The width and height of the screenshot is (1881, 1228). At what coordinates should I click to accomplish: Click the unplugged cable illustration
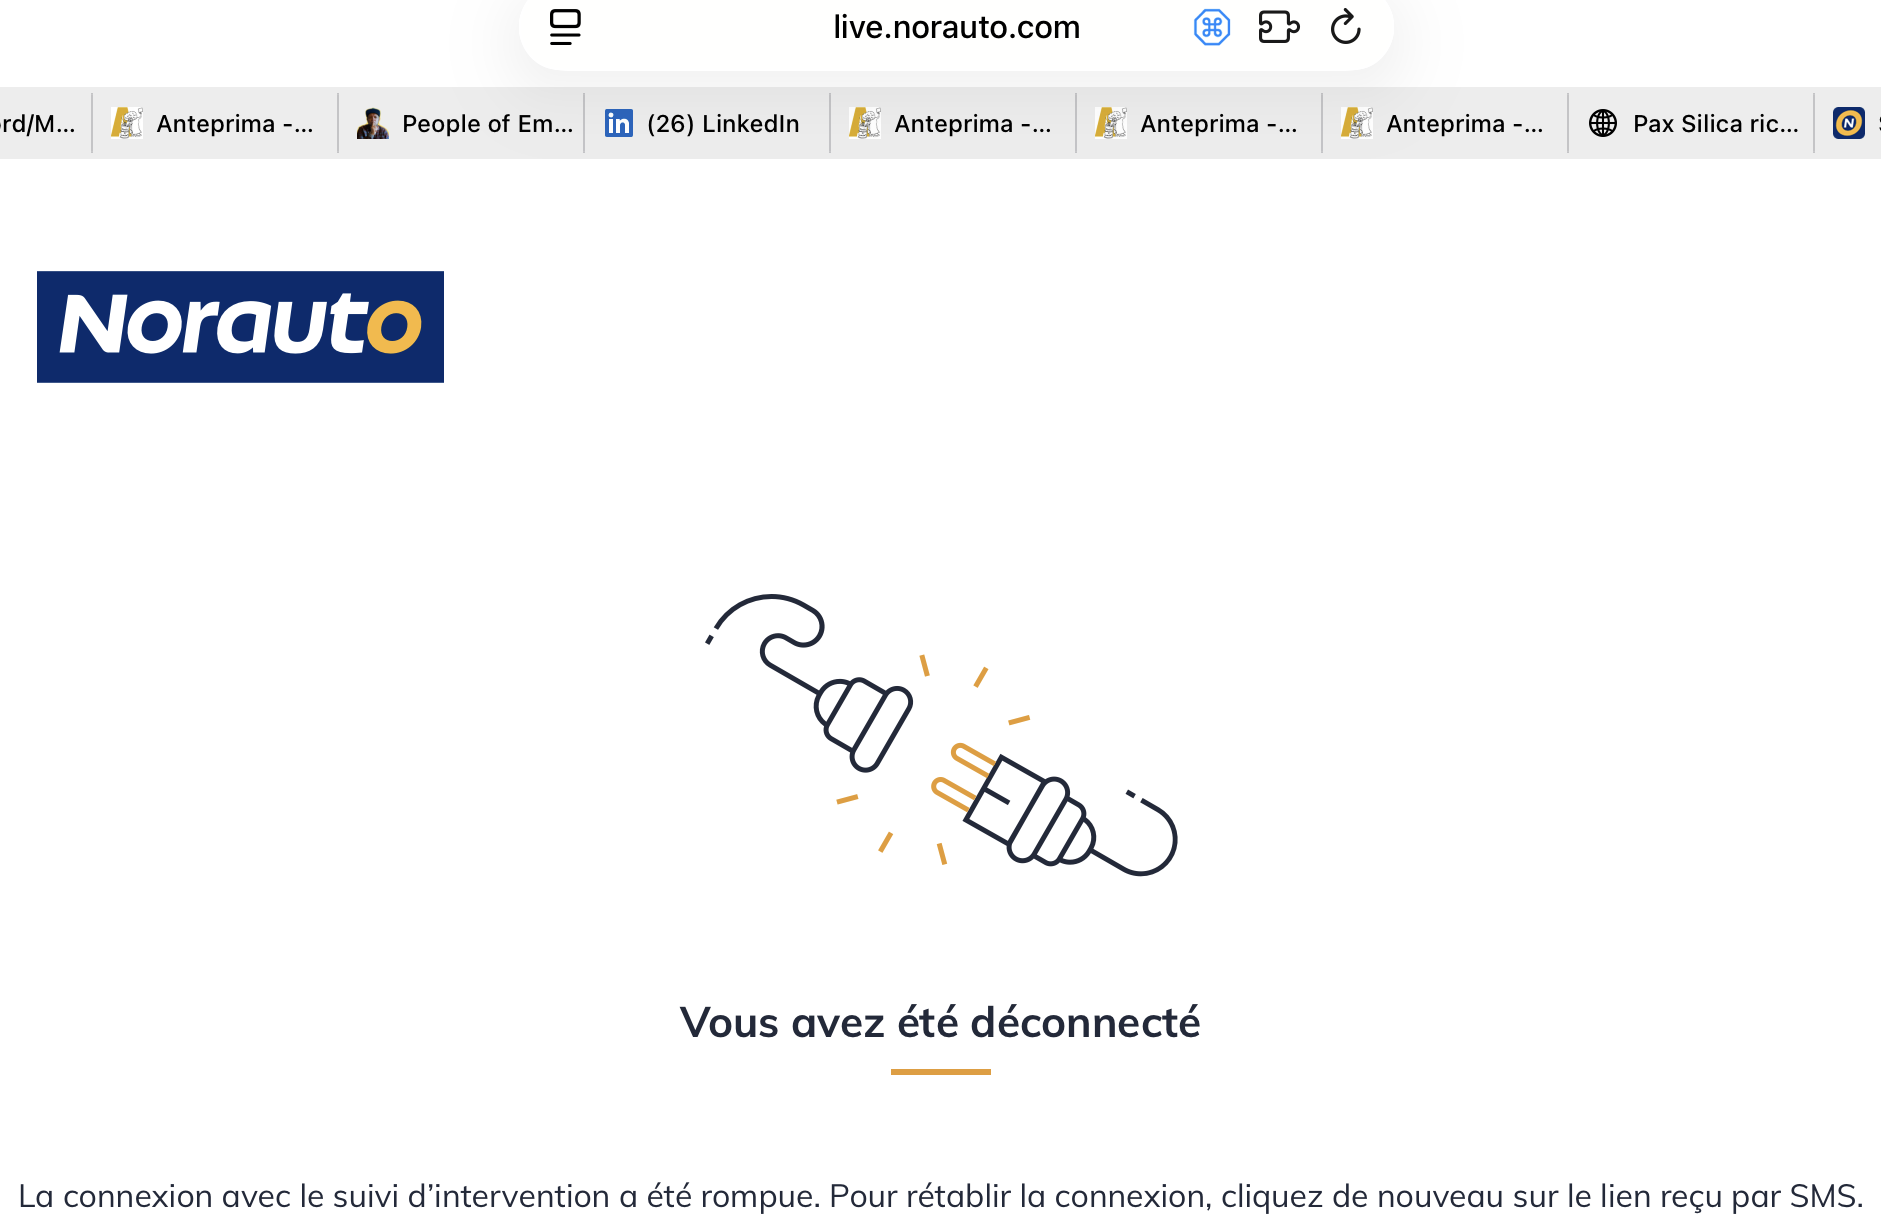click(941, 735)
